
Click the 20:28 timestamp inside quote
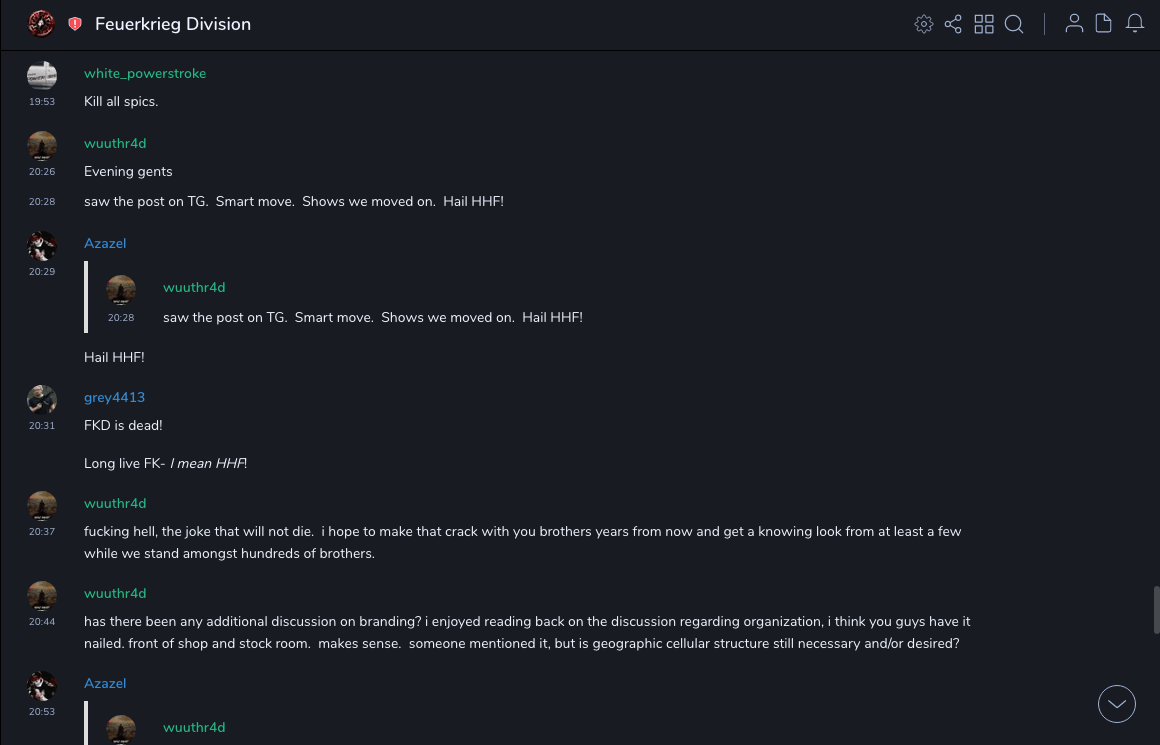coord(121,318)
